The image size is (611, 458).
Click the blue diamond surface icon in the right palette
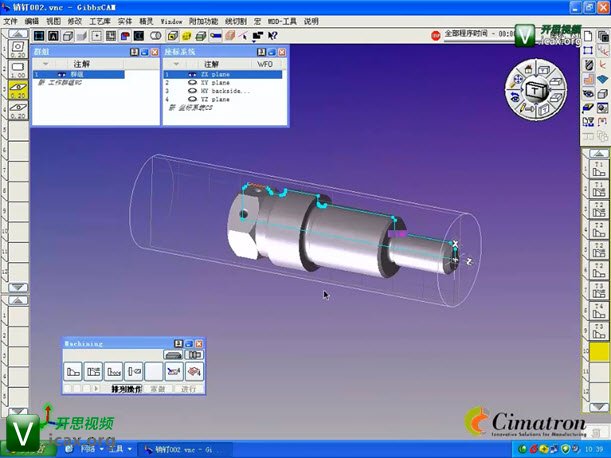click(x=602, y=80)
